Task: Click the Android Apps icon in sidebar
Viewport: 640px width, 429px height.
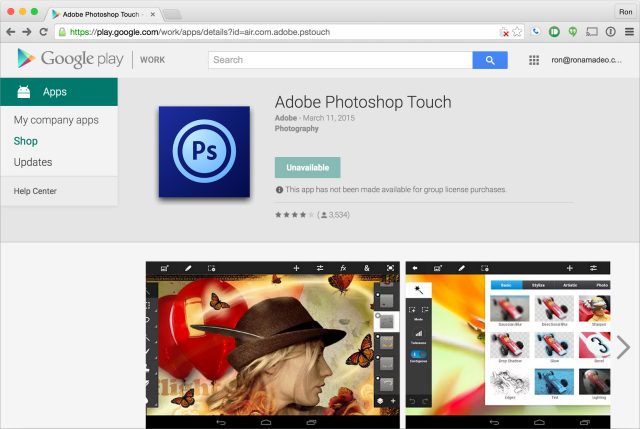Action: click(x=24, y=92)
